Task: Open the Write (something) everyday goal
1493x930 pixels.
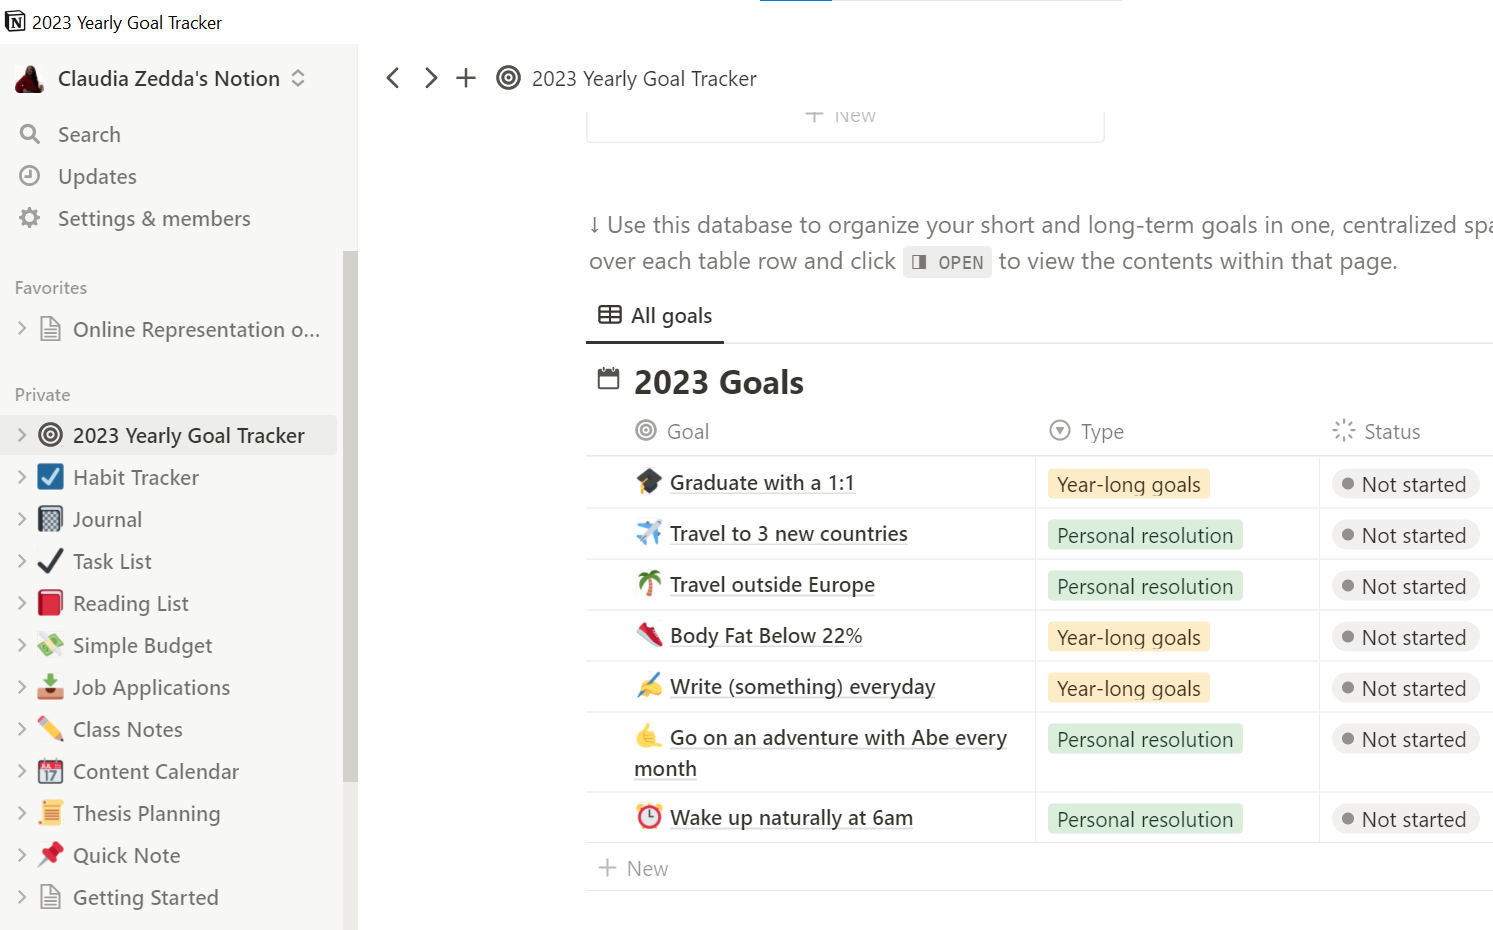Action: [803, 687]
